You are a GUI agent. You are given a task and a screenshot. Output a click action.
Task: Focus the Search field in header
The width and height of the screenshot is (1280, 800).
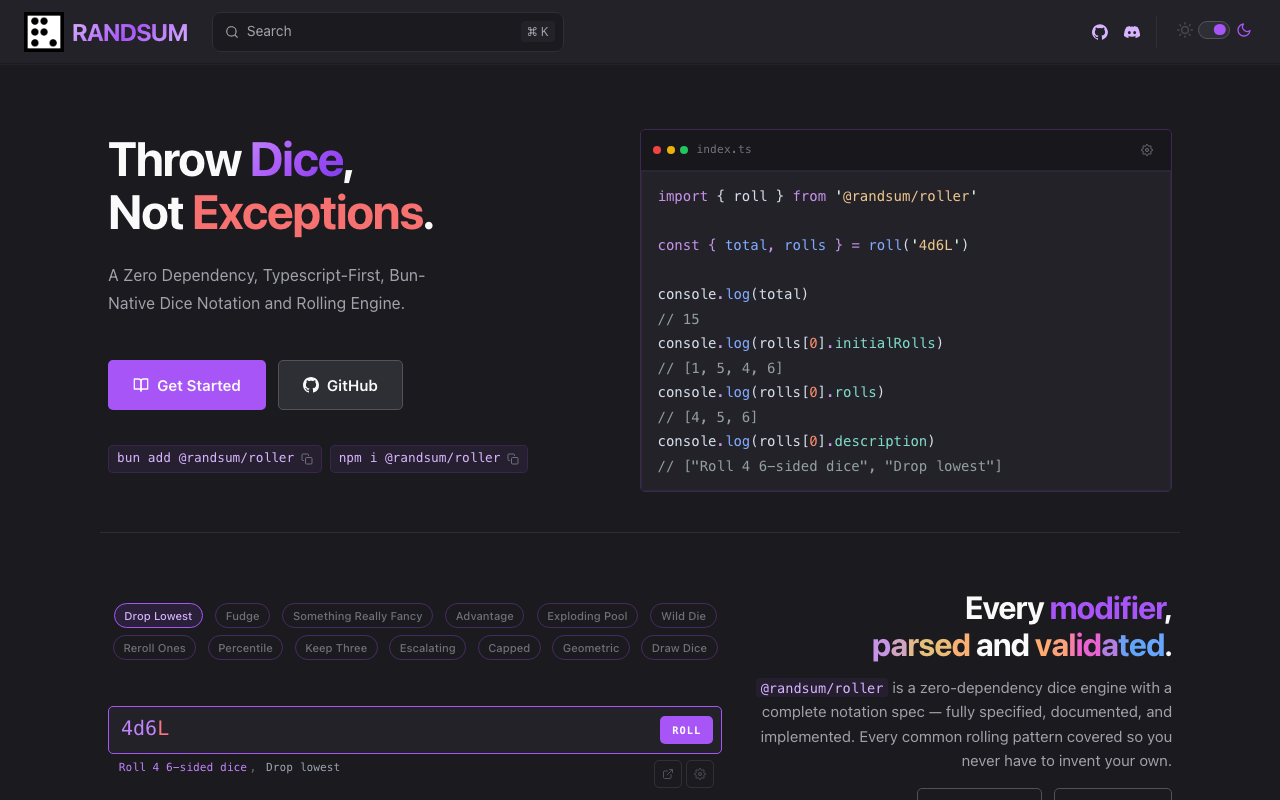[388, 32]
